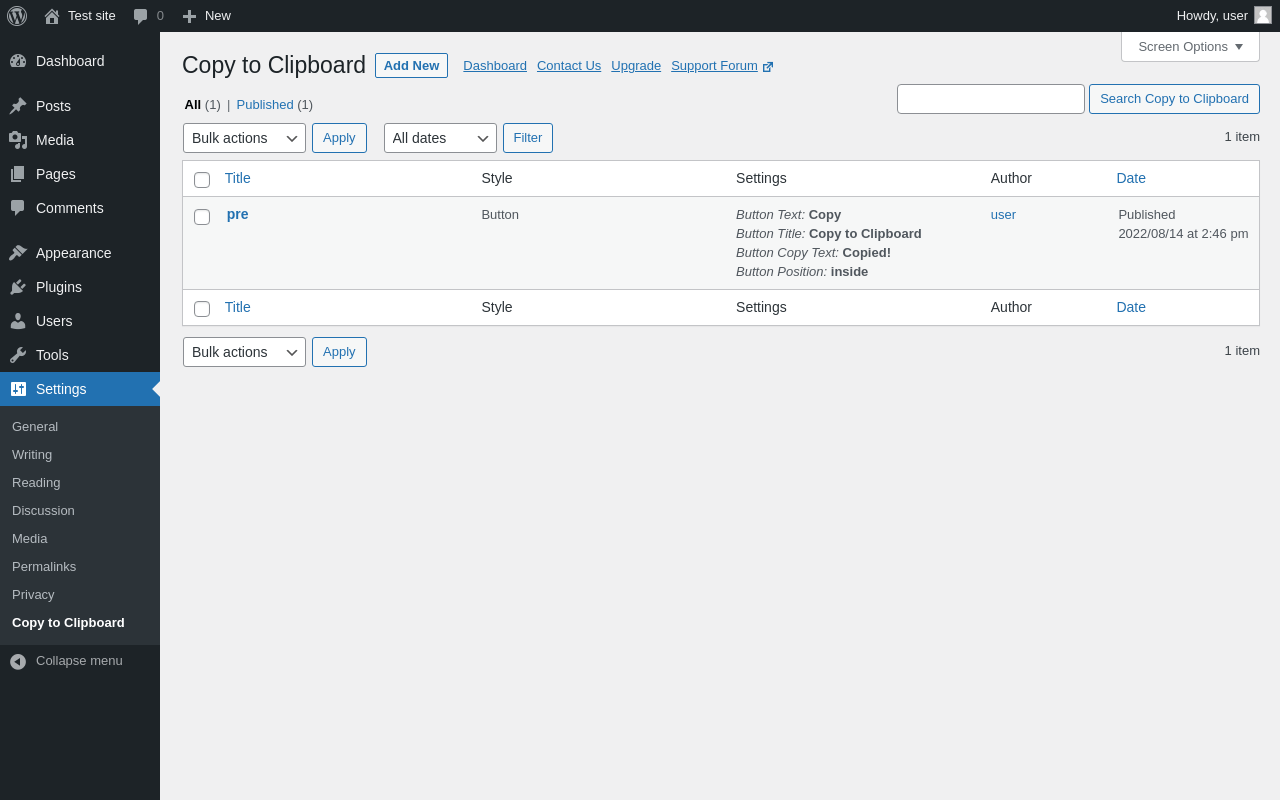Image resolution: width=1280 pixels, height=800 pixels.
Task: Open author user link in table
Action: (x=1003, y=215)
